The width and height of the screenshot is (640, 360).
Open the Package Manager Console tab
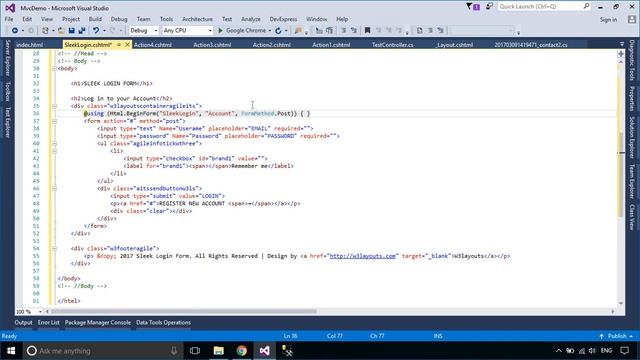pyautogui.click(x=98, y=322)
